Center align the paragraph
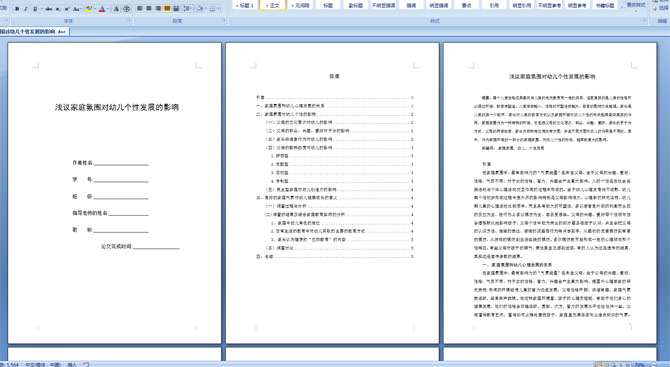Screen dimensions: 670x367 tap(149, 9)
